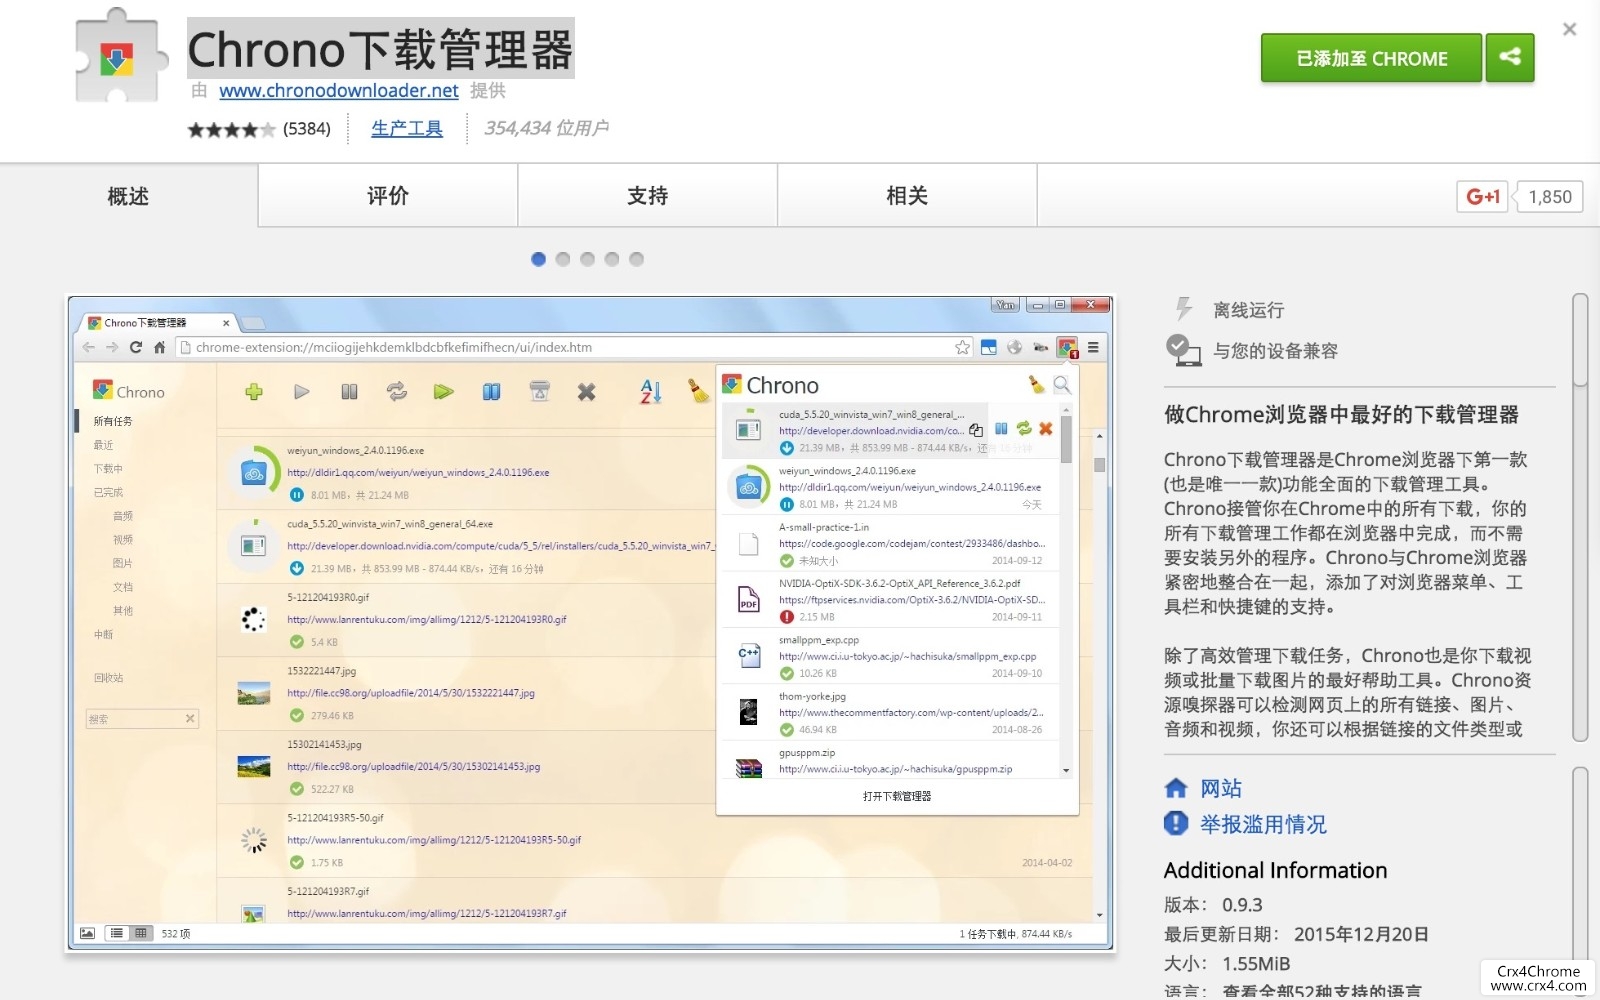The width and height of the screenshot is (1600, 1000).
Task: Select the first carousel dot
Action: (x=538, y=259)
